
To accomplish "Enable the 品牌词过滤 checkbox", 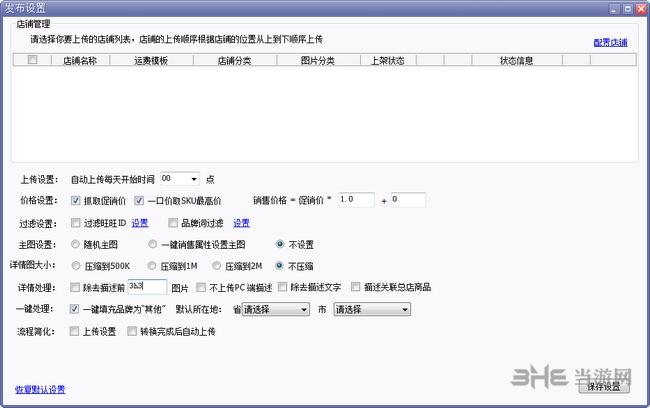I will [173, 223].
